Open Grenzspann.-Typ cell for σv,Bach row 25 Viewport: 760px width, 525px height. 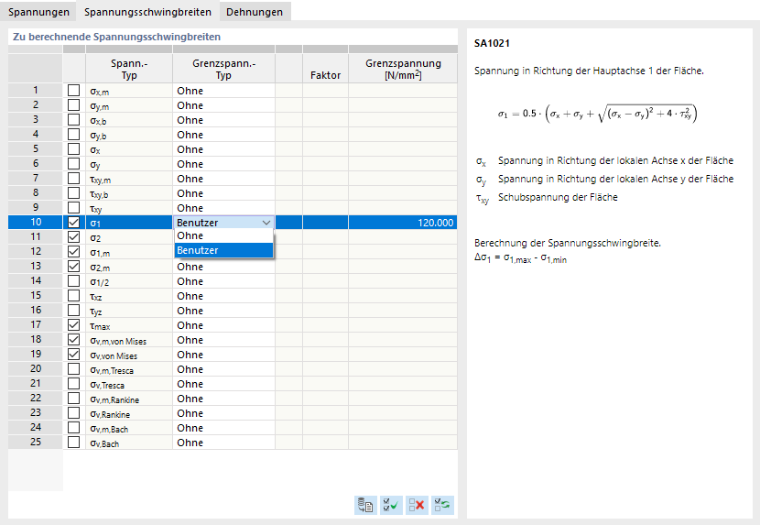pos(224,443)
